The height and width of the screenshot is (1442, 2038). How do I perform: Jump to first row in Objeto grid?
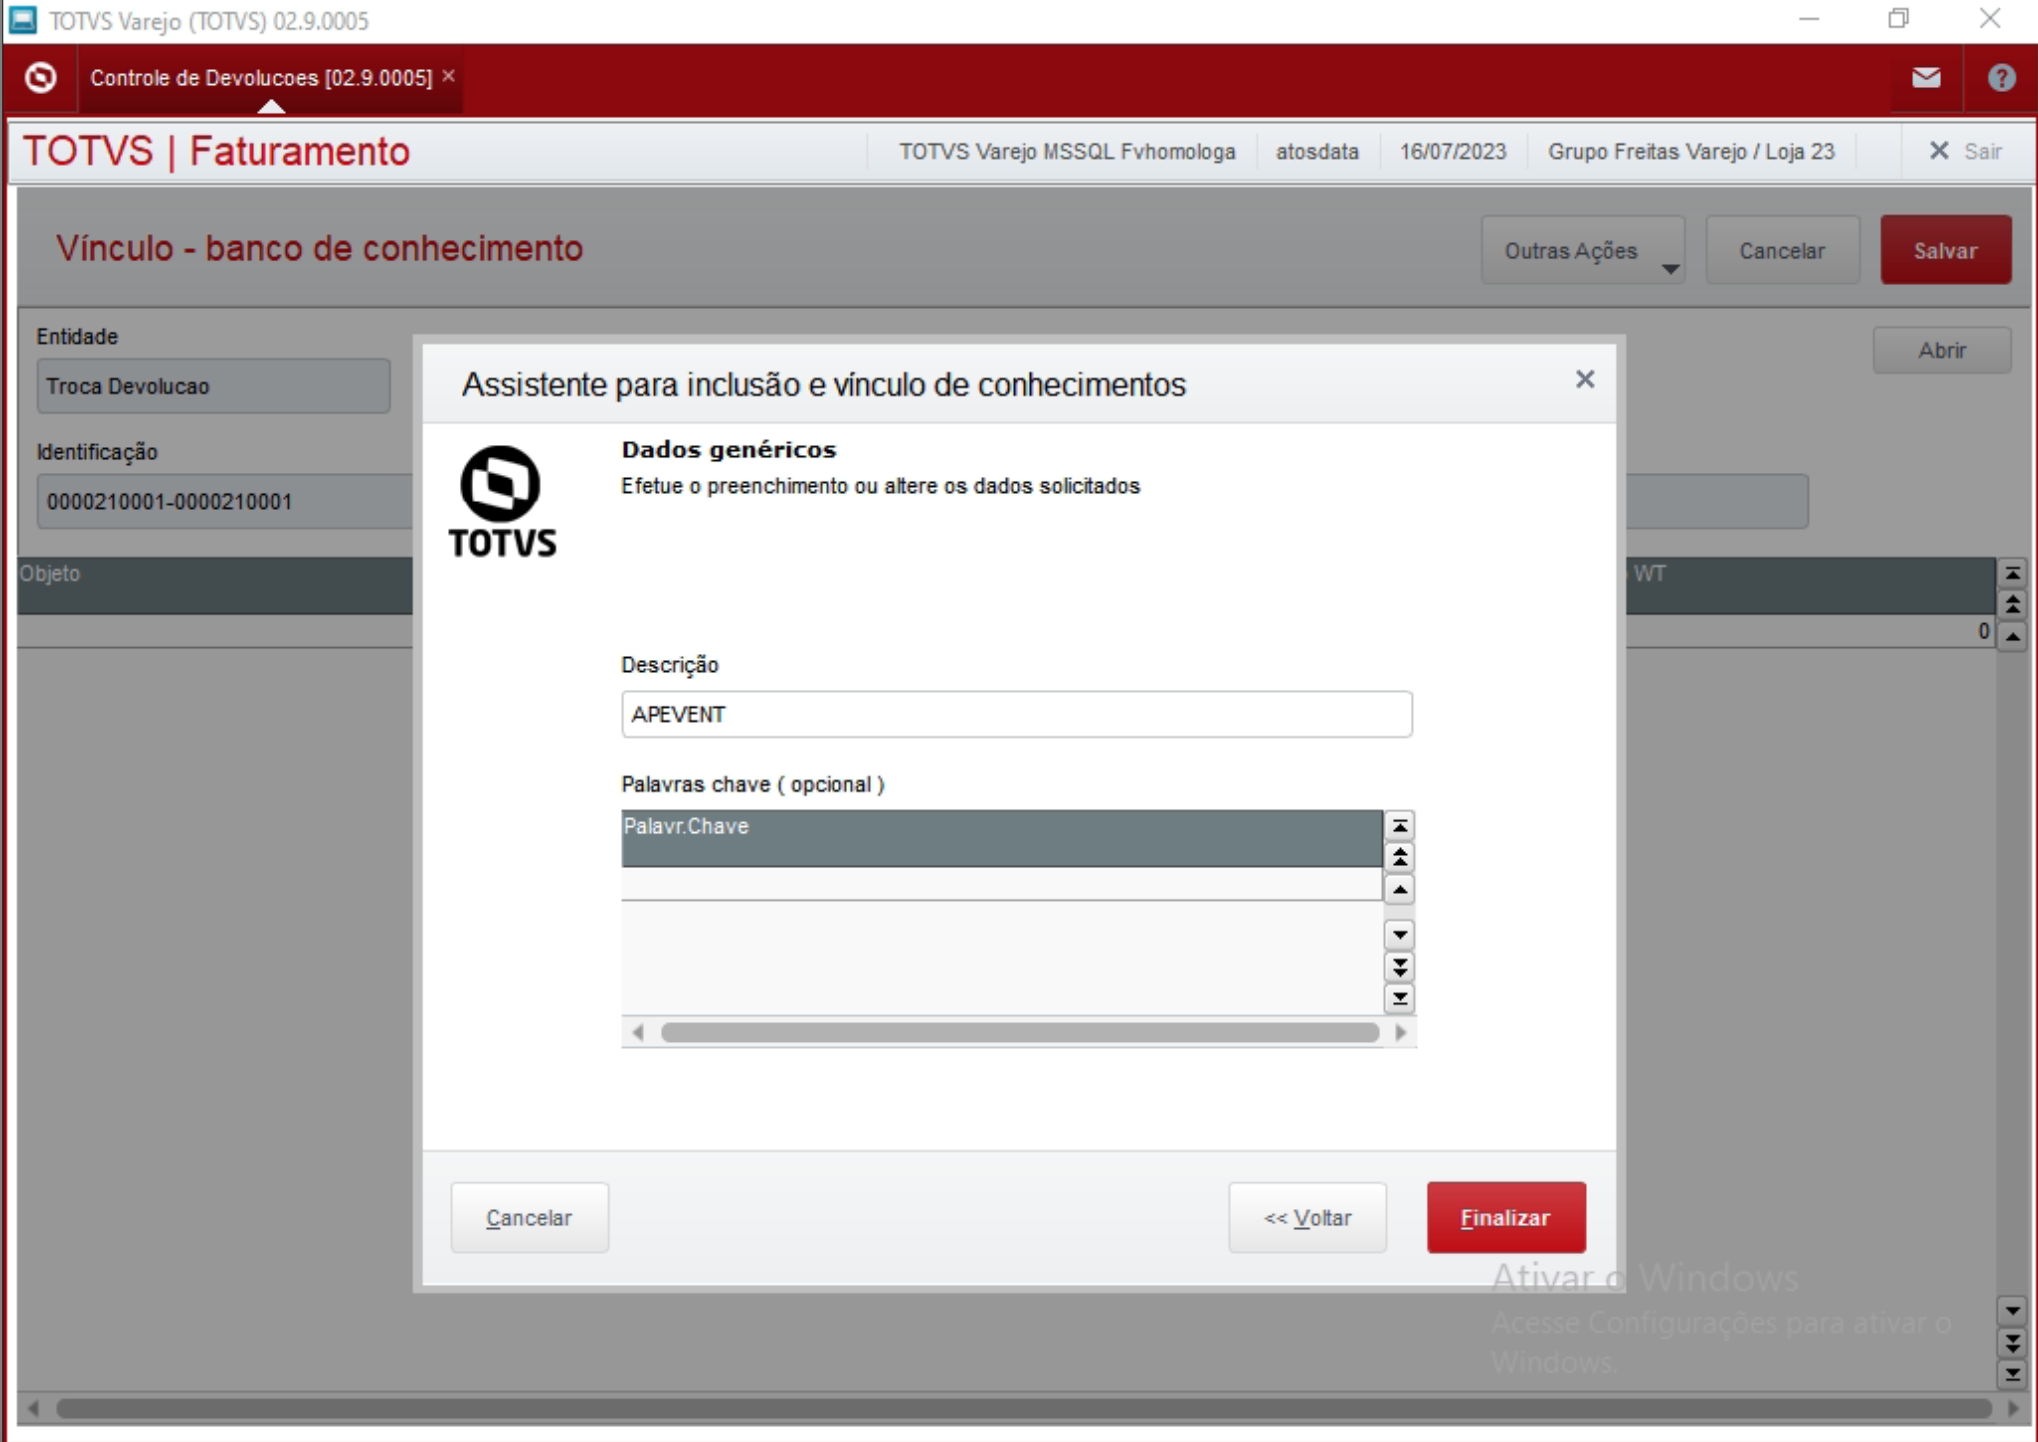2012,574
